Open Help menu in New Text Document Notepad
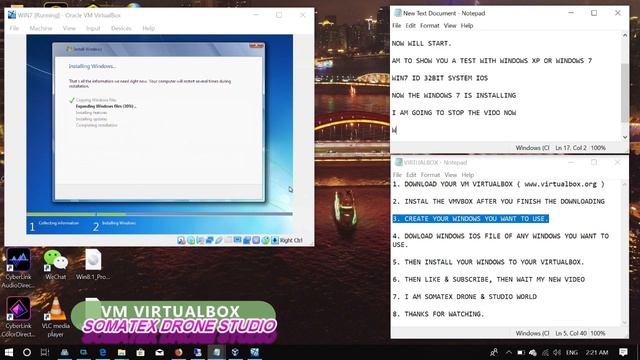640x360 pixels. coord(467,25)
